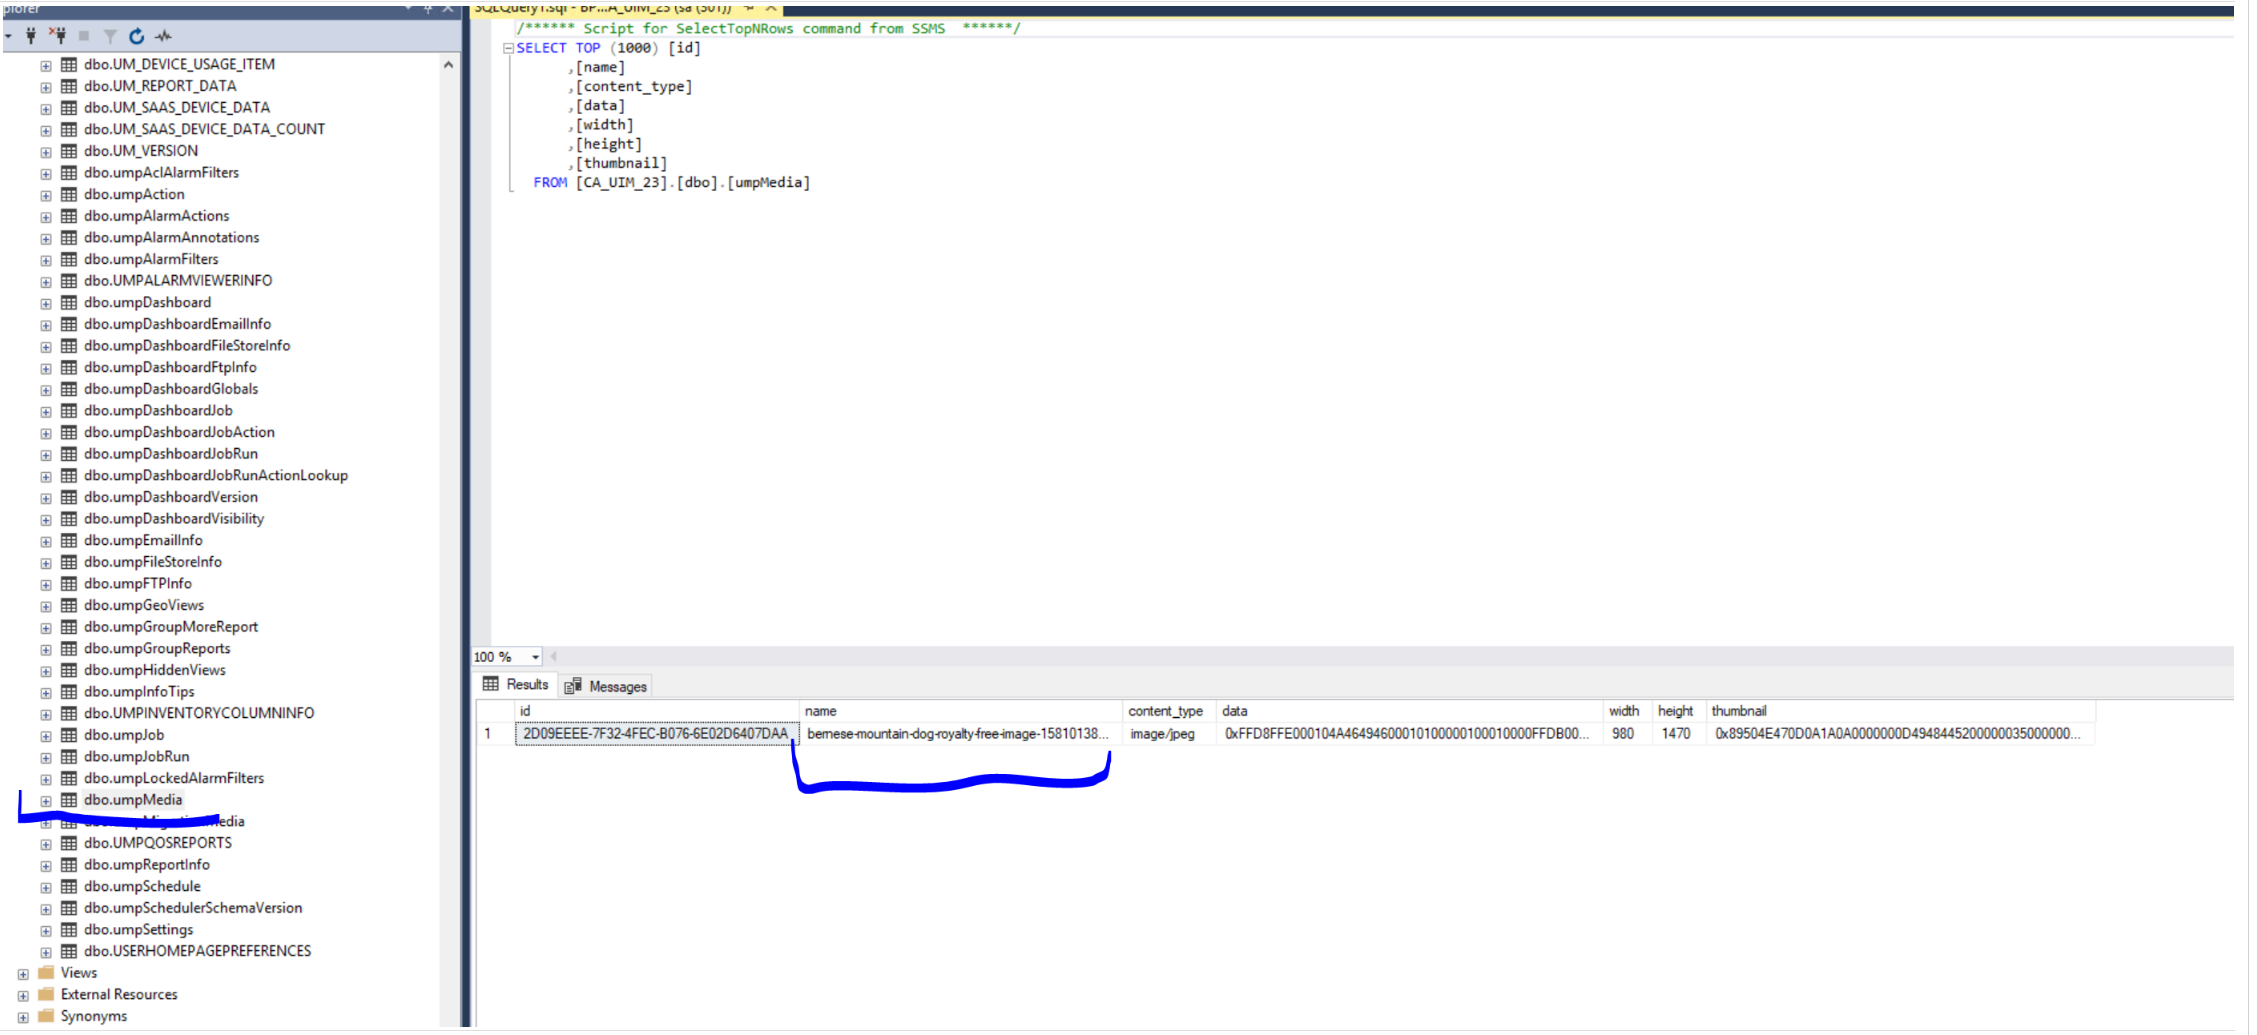Click the table icon beside dbo.umpAlarmFilters
Screen dimensions: 2257x1035
tap(69, 259)
